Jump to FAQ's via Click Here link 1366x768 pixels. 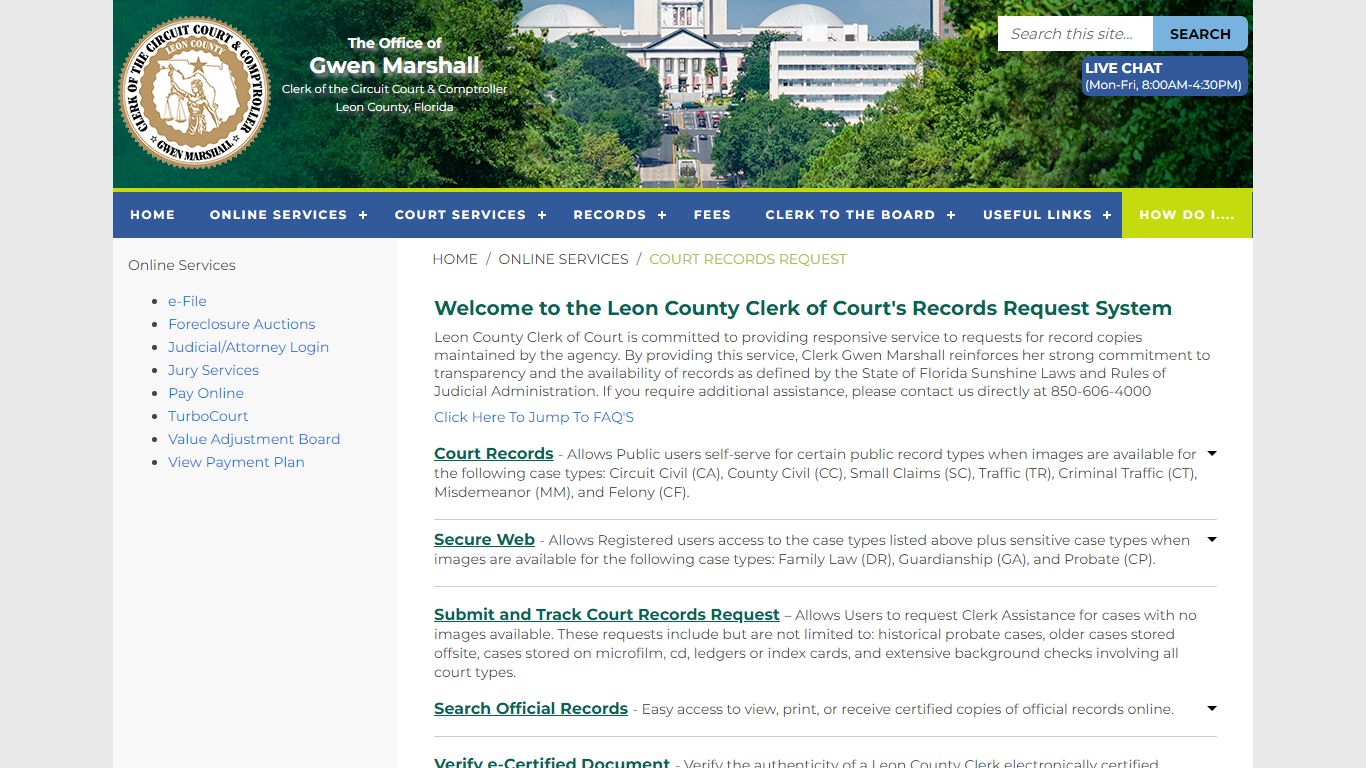click(534, 417)
